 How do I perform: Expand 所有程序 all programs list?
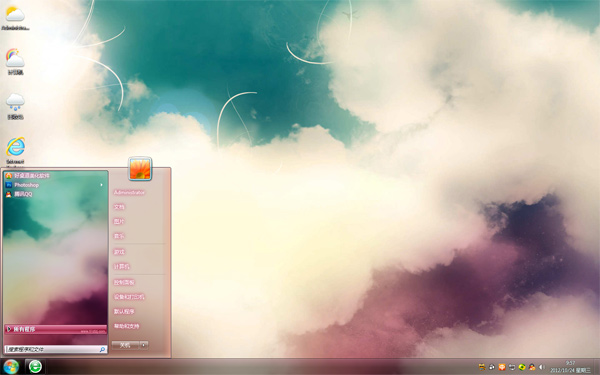point(55,329)
